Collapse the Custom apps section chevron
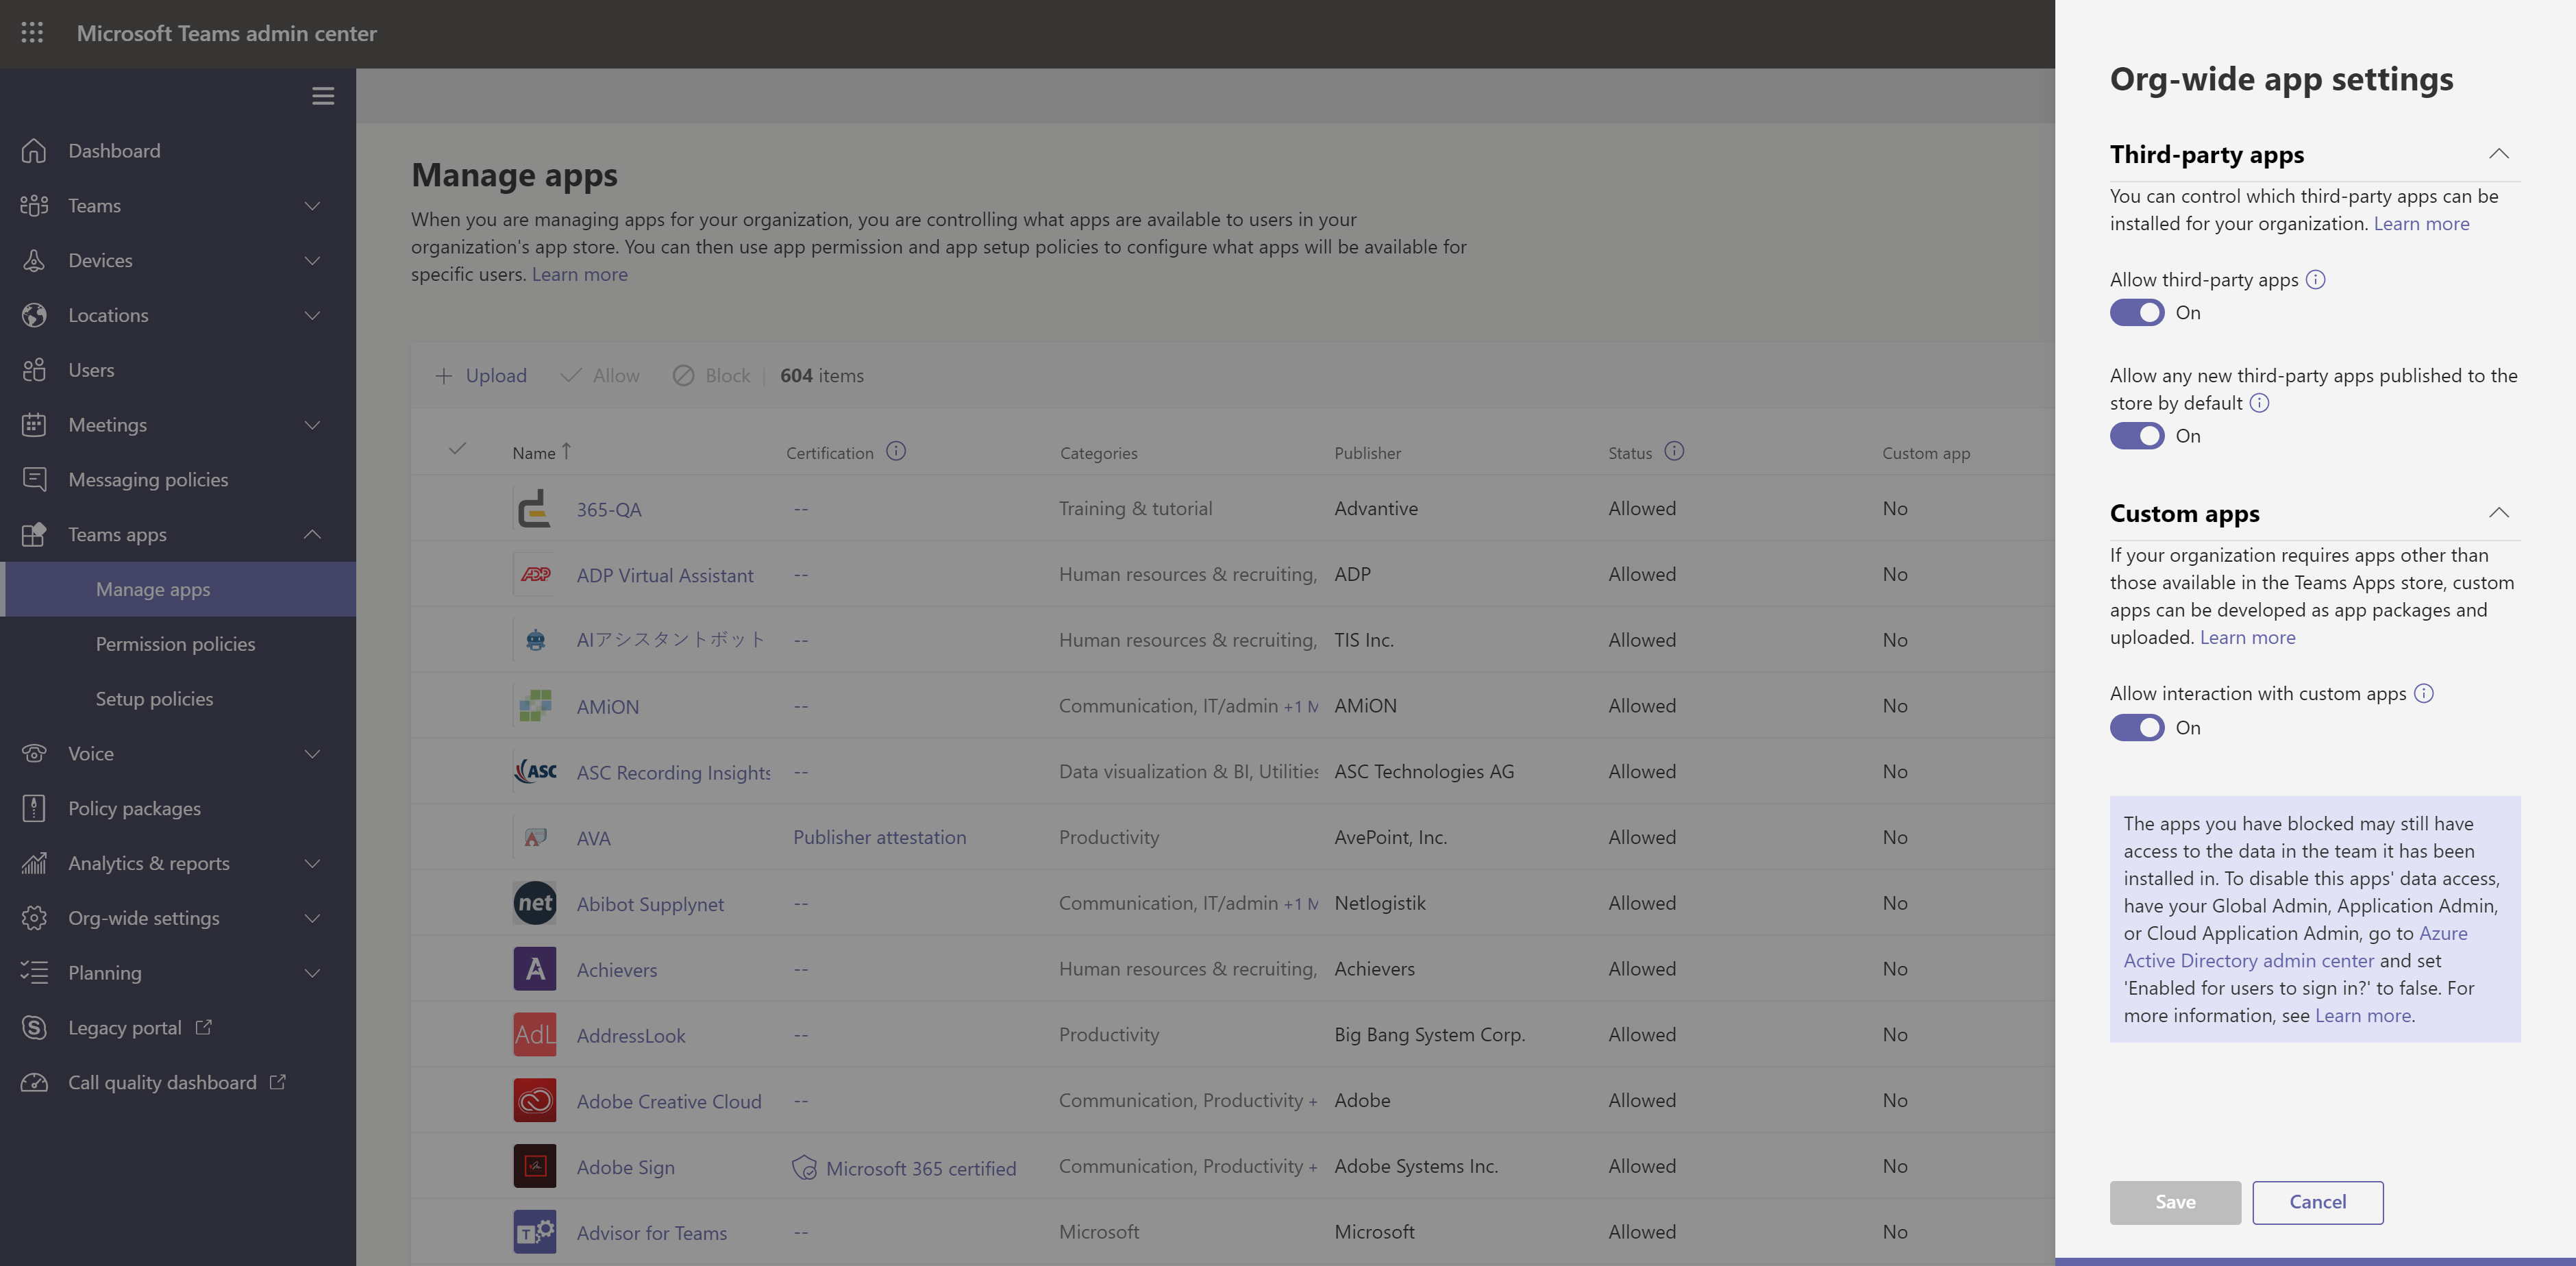Image resolution: width=2576 pixels, height=1266 pixels. [x=2498, y=513]
